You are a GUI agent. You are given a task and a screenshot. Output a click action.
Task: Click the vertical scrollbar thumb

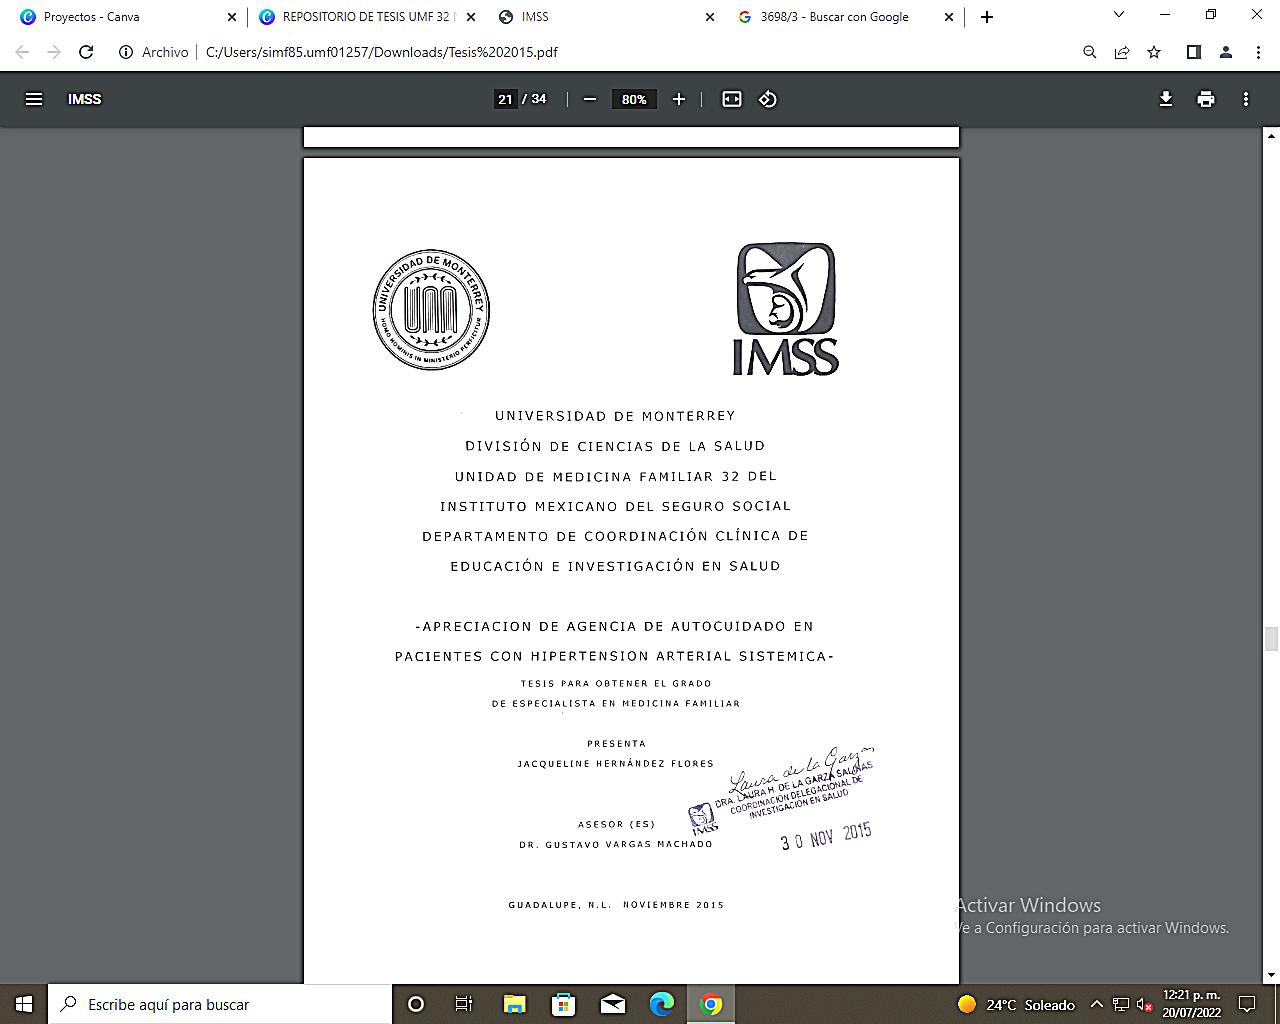1272,639
